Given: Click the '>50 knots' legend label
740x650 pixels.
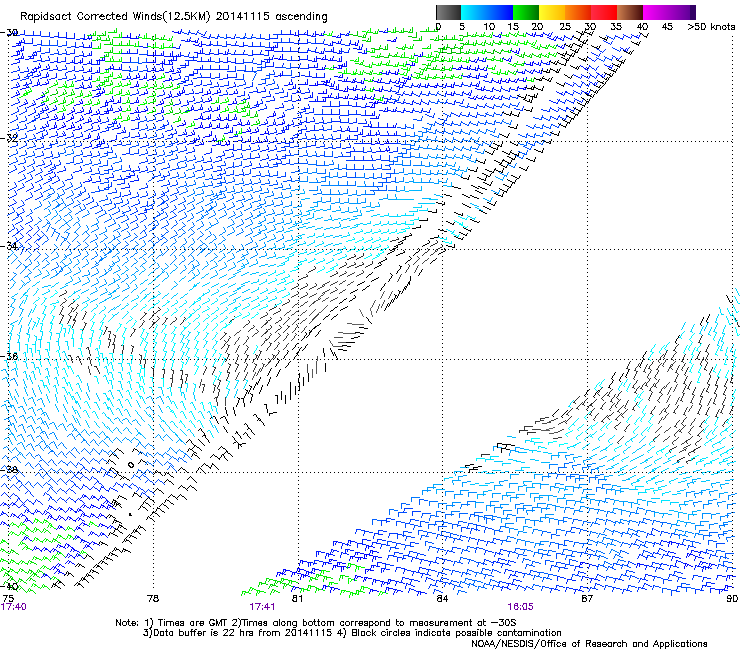Looking at the screenshot, I should [711, 27].
